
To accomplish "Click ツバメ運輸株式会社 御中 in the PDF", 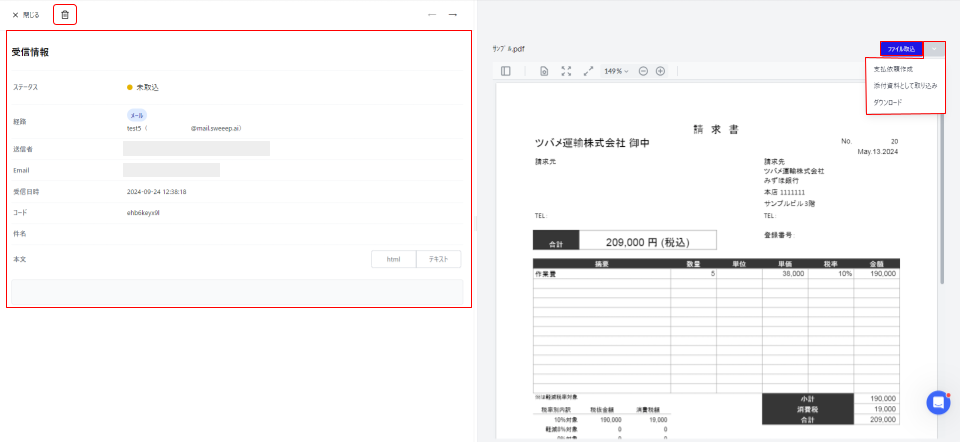I will (x=592, y=143).
